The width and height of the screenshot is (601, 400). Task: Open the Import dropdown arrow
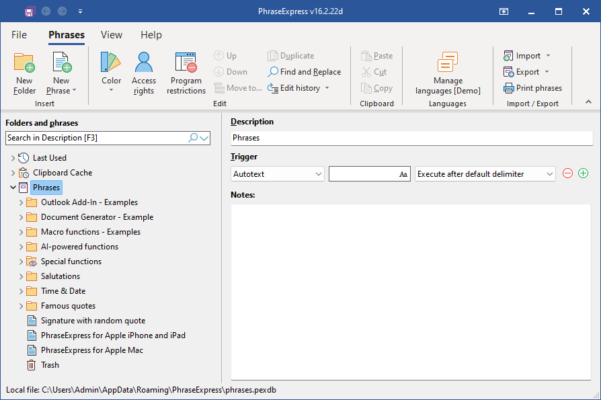548,56
